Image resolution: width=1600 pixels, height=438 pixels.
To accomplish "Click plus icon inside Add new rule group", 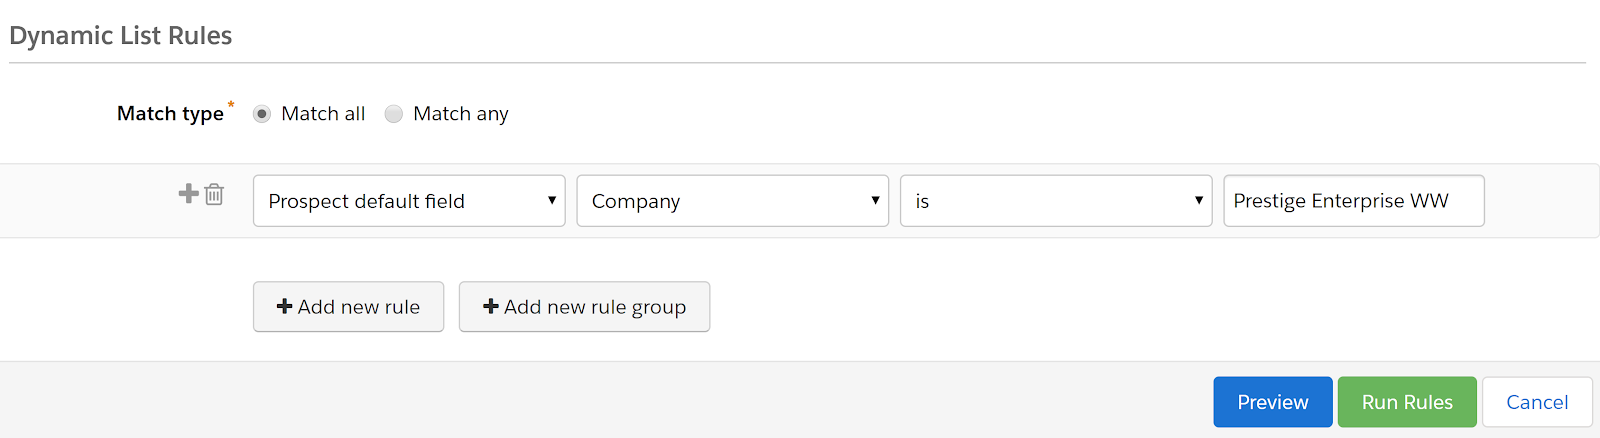I will coord(490,306).
